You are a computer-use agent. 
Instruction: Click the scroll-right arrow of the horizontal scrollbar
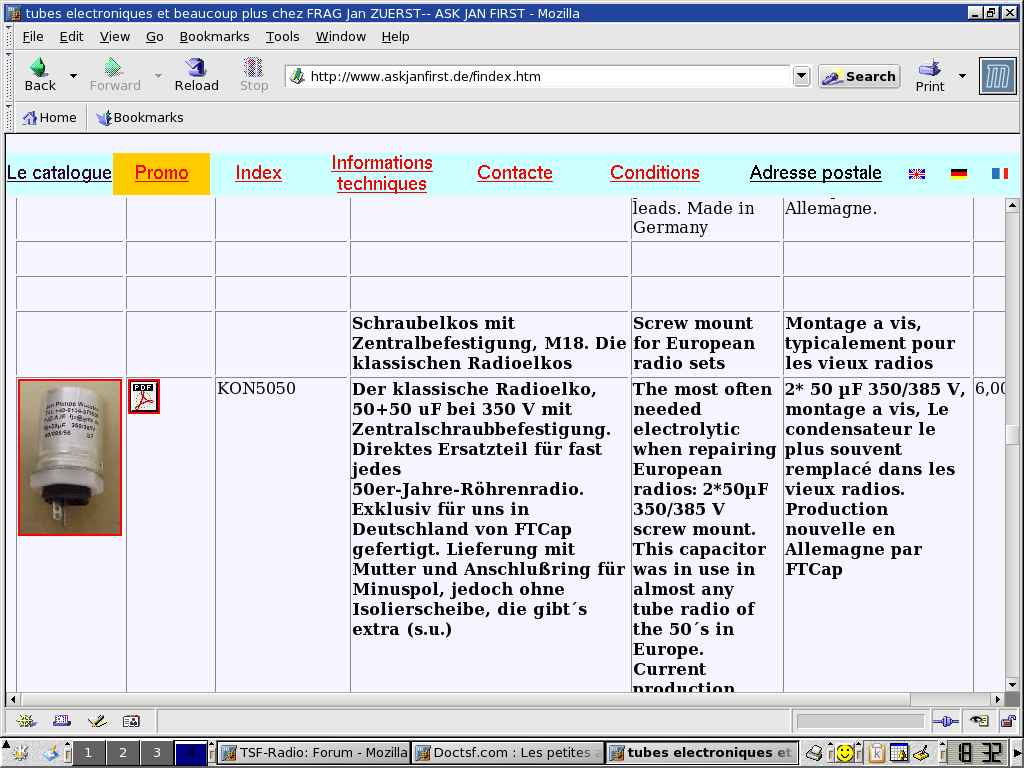tap(997, 699)
